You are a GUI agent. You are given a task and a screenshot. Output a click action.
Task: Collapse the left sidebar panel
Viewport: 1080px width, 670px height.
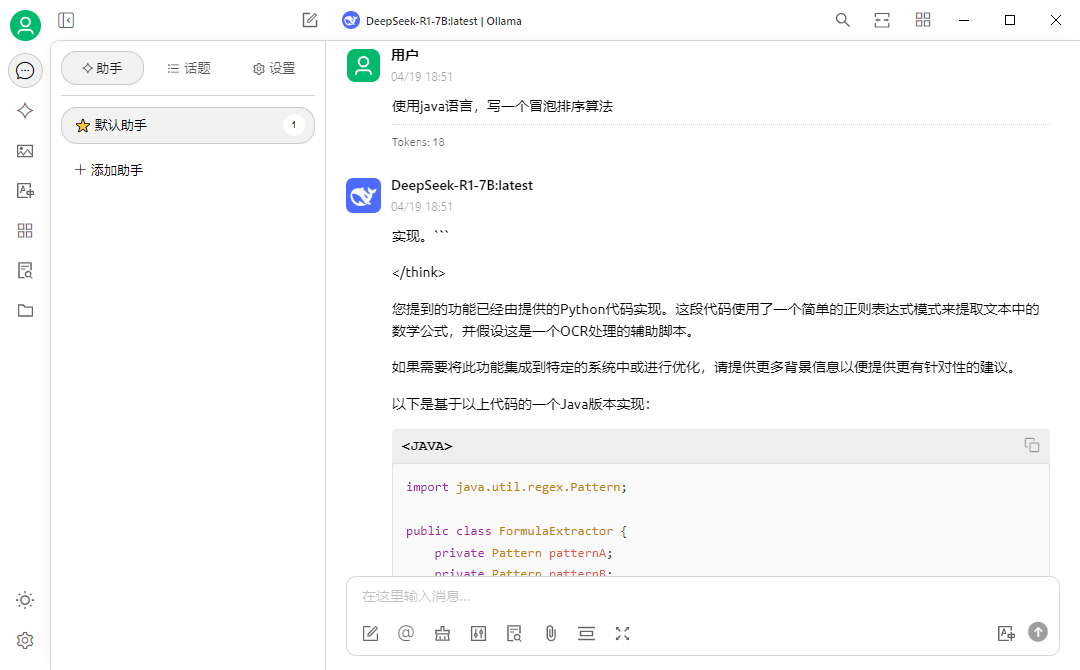[66, 21]
